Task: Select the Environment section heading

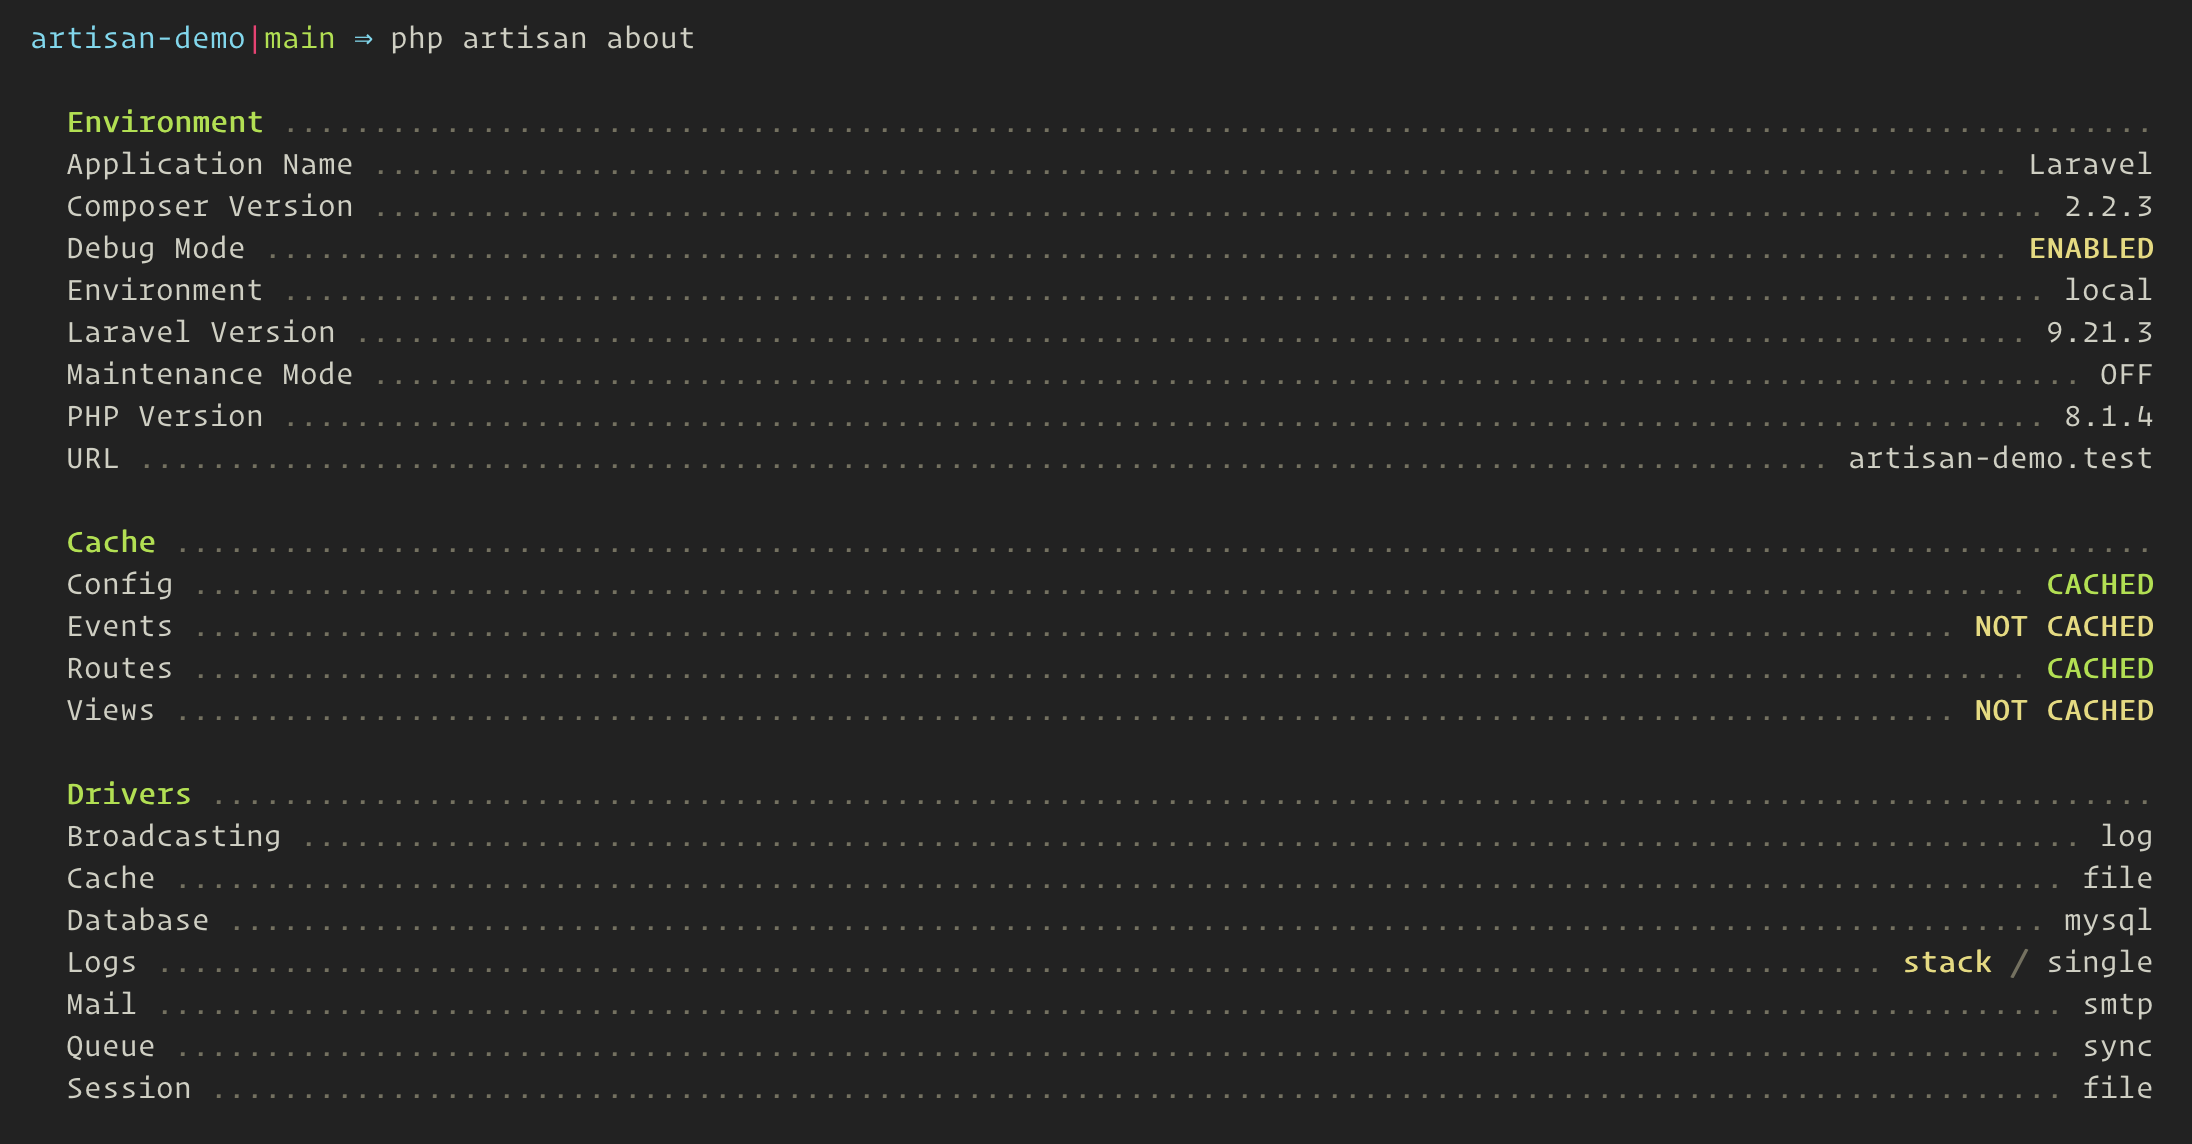Action: point(165,123)
